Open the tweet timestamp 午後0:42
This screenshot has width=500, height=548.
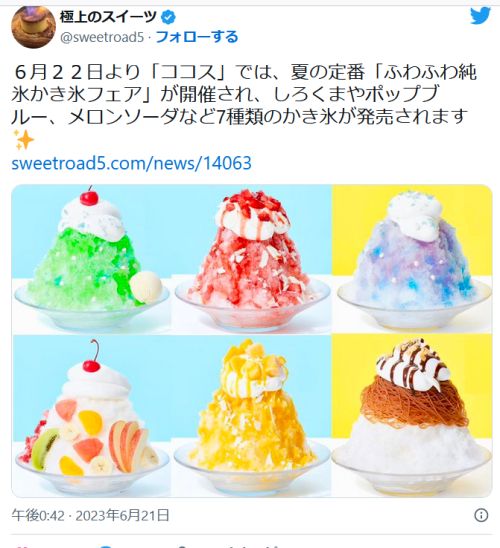[x=38, y=515]
